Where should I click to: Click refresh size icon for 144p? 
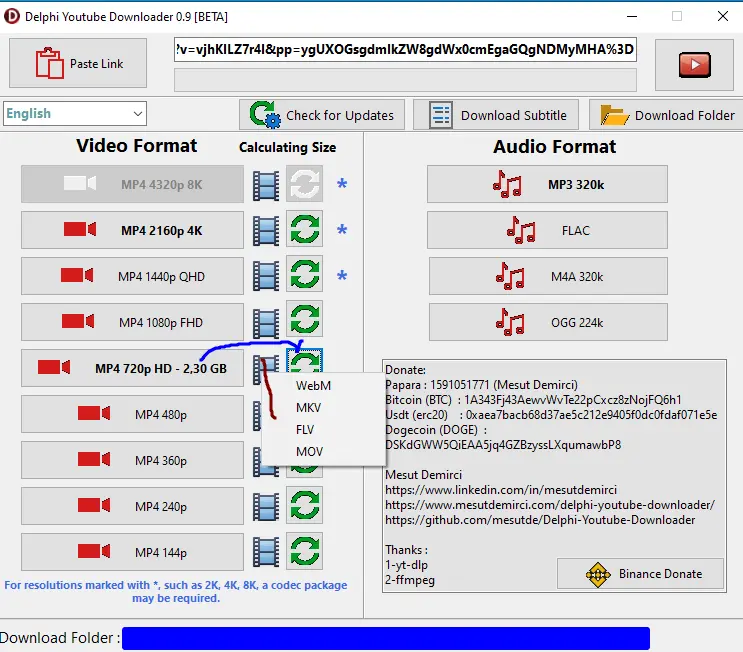click(x=305, y=551)
